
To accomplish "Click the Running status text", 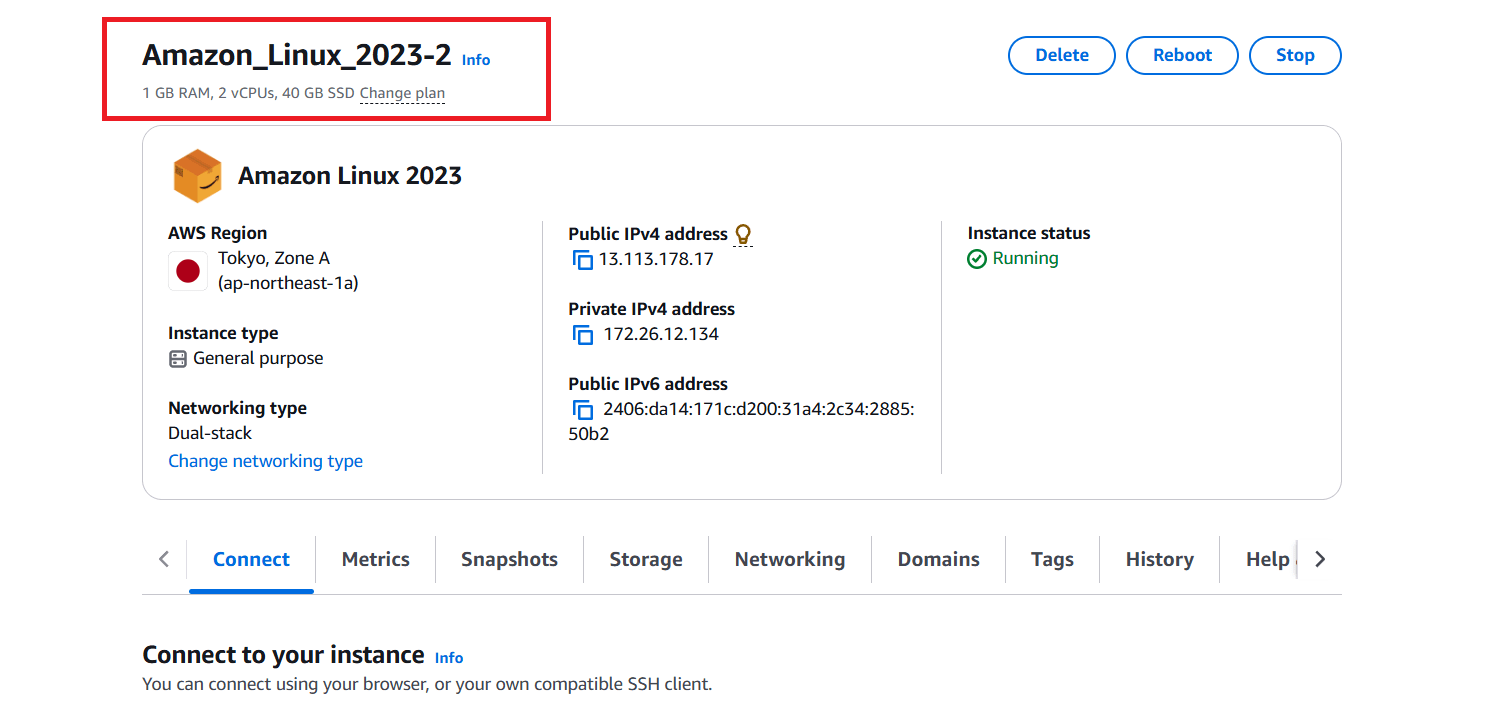I will click(1025, 259).
